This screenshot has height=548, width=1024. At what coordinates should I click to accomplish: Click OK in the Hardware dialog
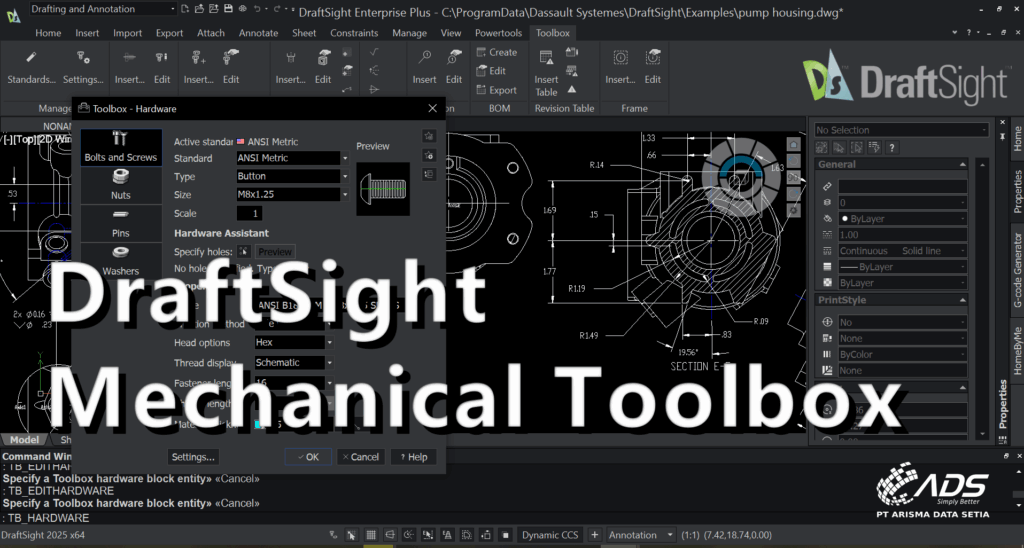pos(308,457)
